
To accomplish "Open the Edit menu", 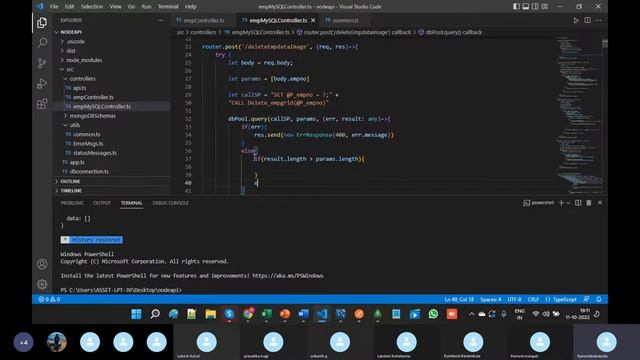I will (69, 7).
